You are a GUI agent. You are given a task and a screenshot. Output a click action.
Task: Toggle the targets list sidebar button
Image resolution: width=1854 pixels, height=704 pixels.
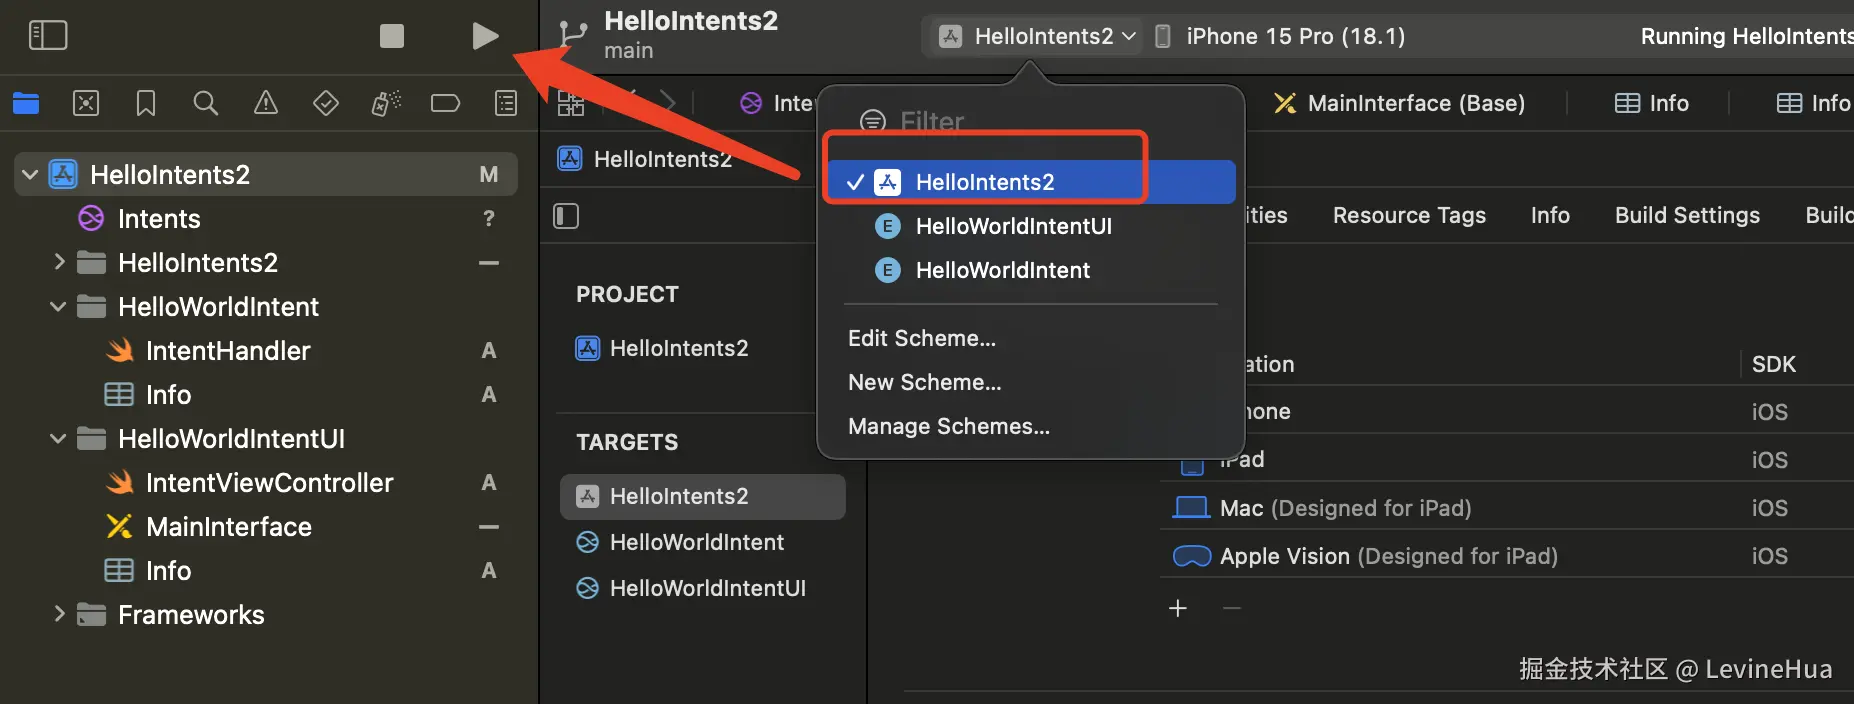[566, 216]
